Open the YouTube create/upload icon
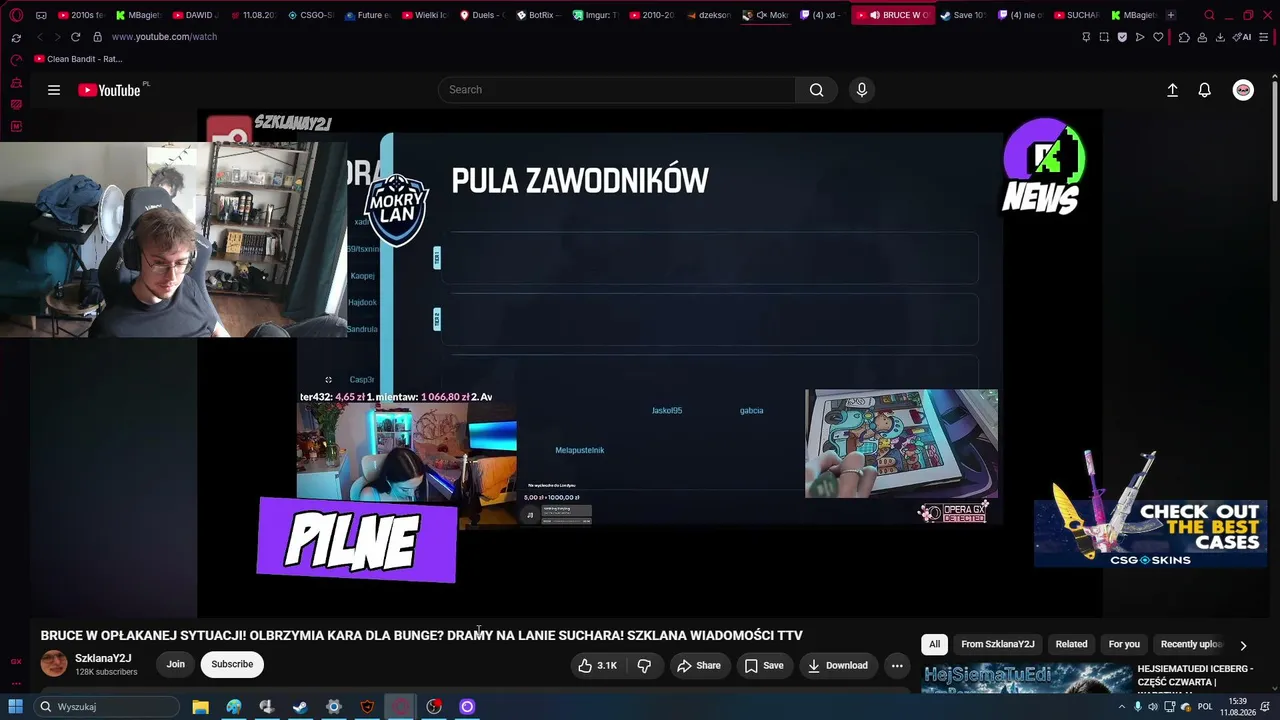Image resolution: width=1280 pixels, height=720 pixels. [x=1173, y=90]
